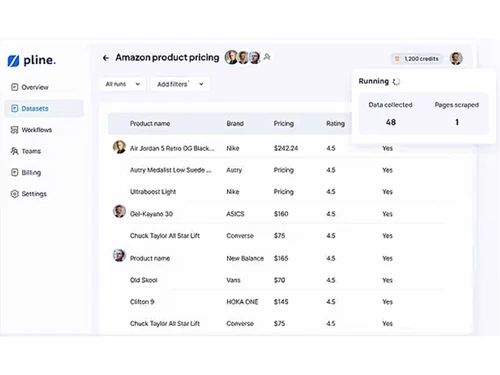
Task: Click the add collaborator icon
Action: [267, 57]
